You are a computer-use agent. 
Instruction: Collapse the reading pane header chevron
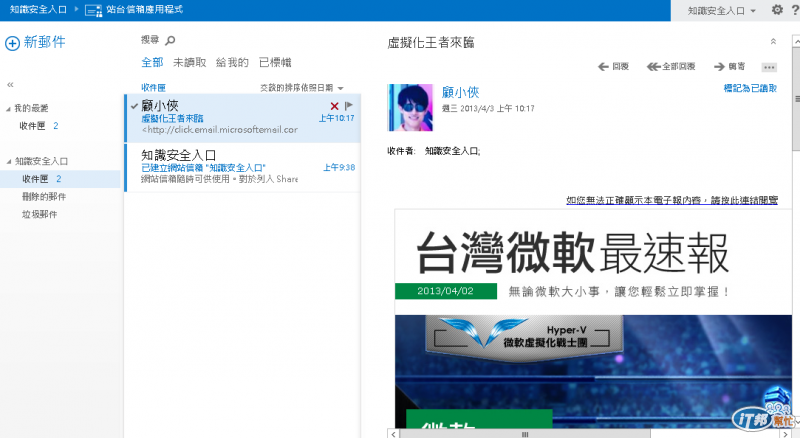pyautogui.click(x=773, y=42)
